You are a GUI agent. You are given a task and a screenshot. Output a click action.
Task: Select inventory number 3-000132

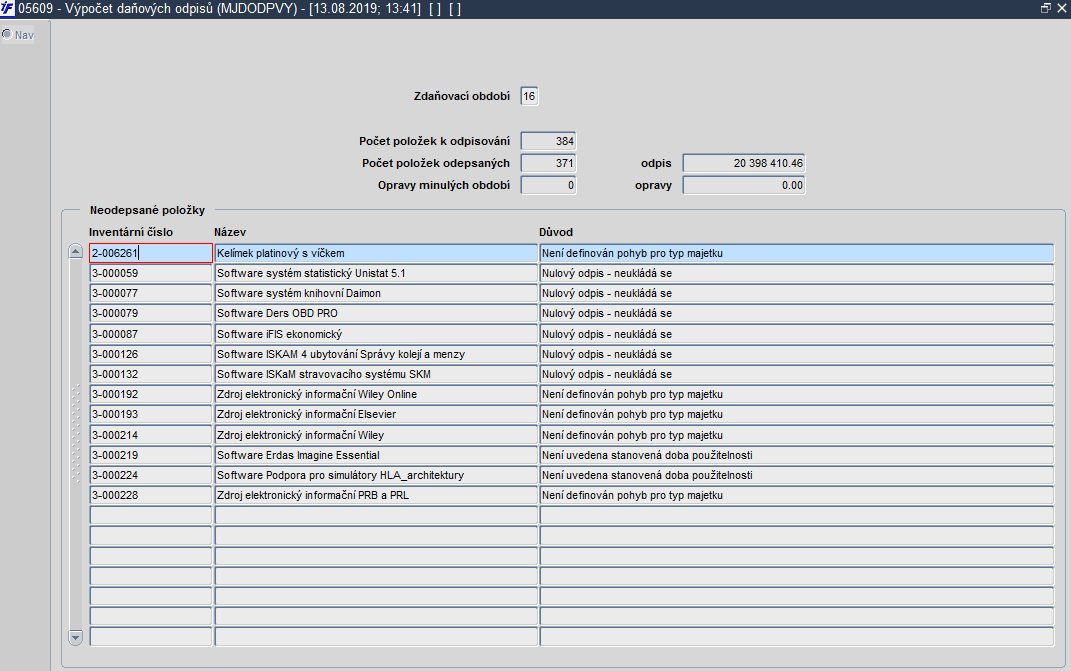point(151,374)
